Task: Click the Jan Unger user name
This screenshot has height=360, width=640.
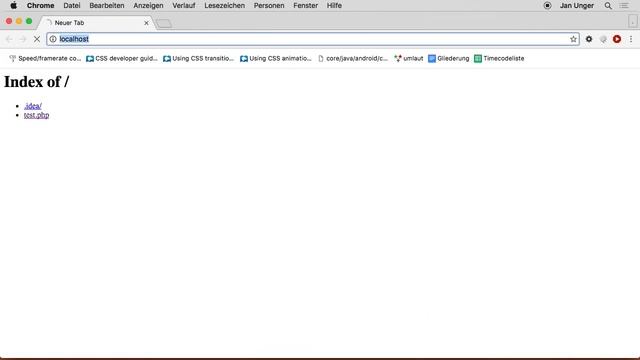Action: coord(577,6)
